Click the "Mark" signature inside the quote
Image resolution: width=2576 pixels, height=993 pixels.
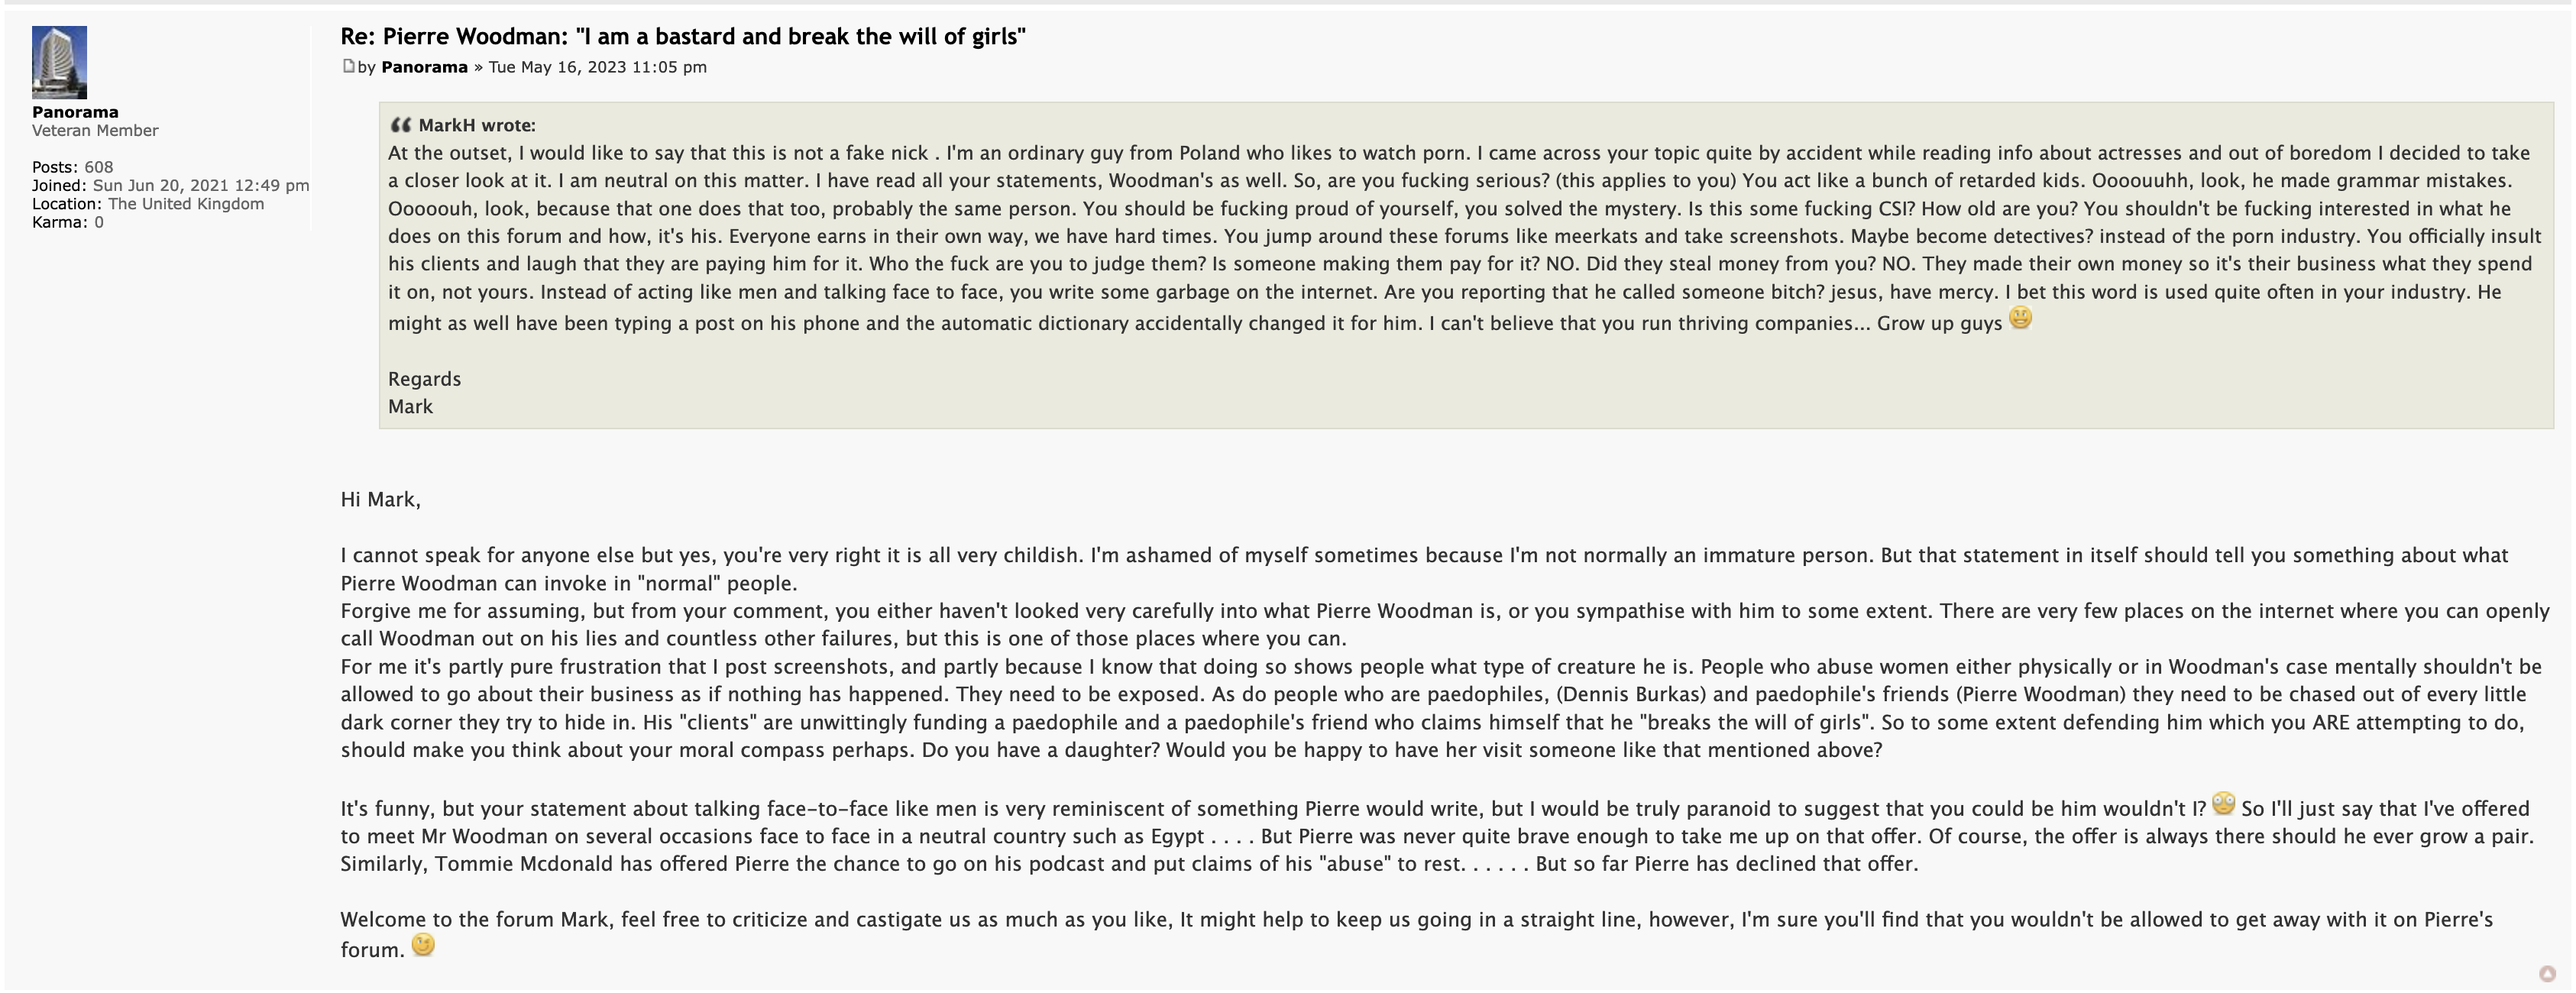click(x=410, y=407)
